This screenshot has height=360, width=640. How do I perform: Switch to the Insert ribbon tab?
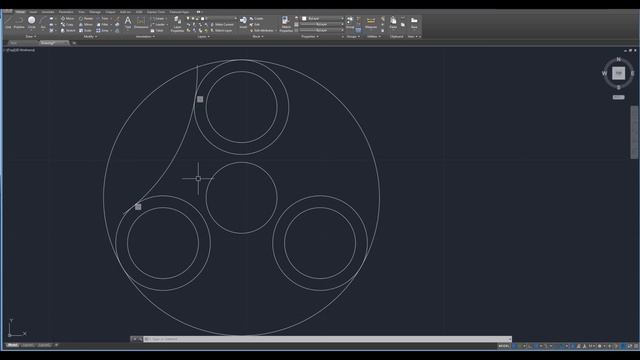pyautogui.click(x=33, y=12)
